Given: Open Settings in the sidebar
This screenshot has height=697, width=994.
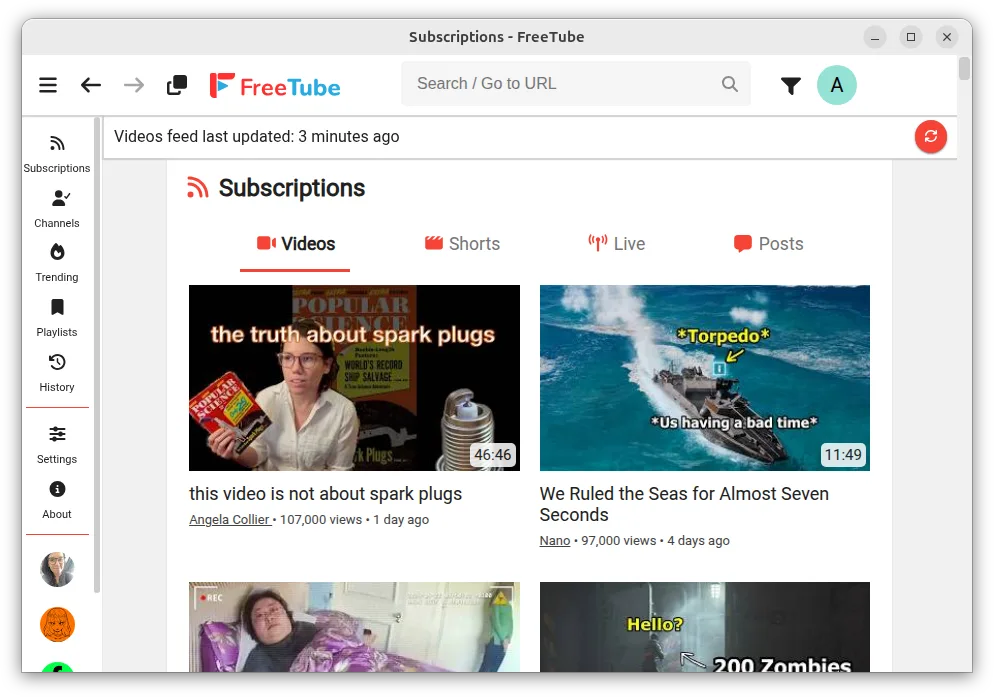Looking at the screenshot, I should pos(57,445).
